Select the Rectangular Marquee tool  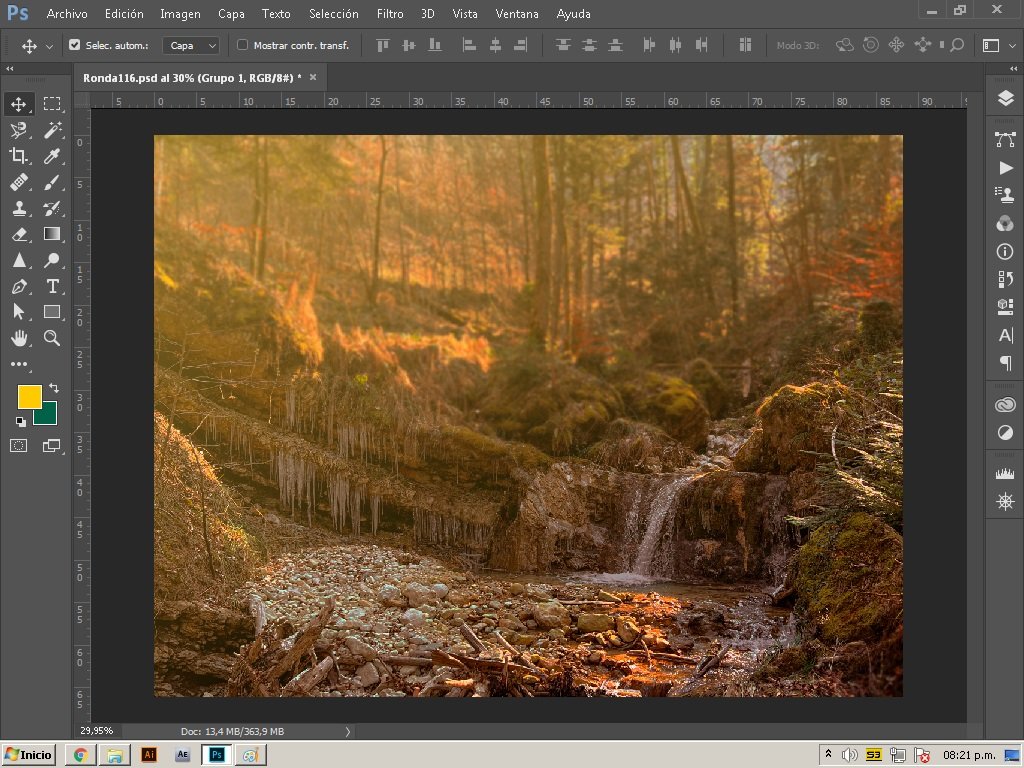[x=52, y=104]
